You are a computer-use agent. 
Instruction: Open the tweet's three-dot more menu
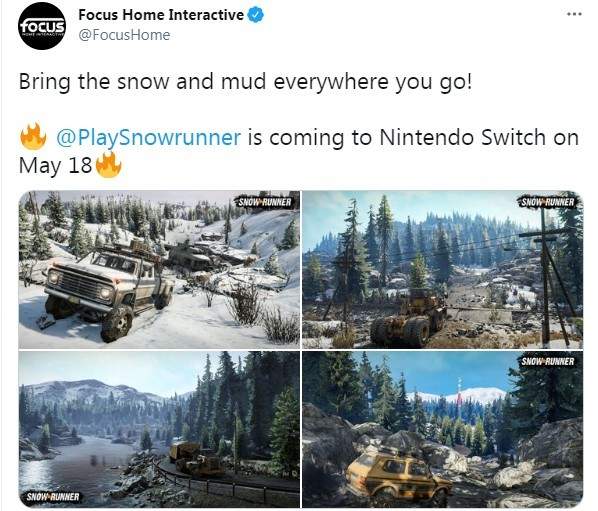click(x=574, y=14)
